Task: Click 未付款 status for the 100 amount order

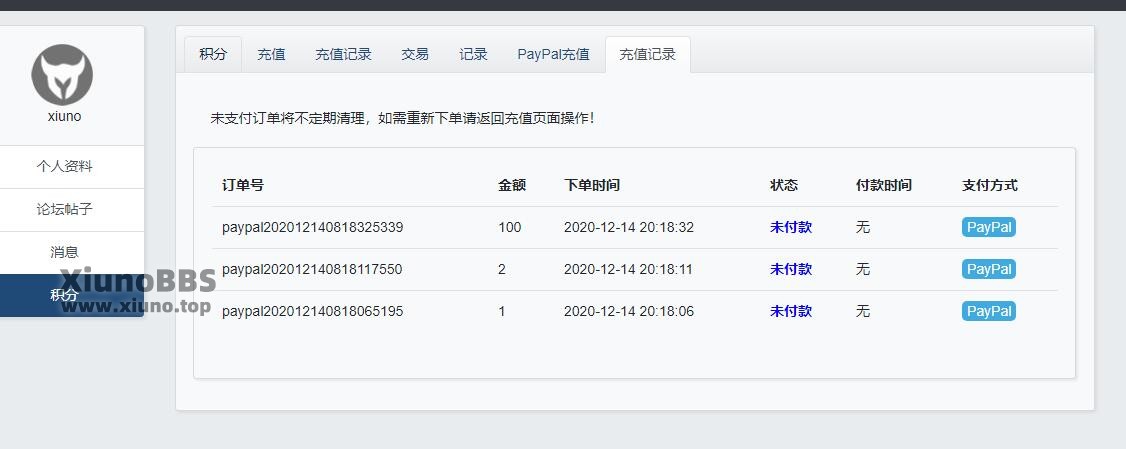Action: (791, 228)
